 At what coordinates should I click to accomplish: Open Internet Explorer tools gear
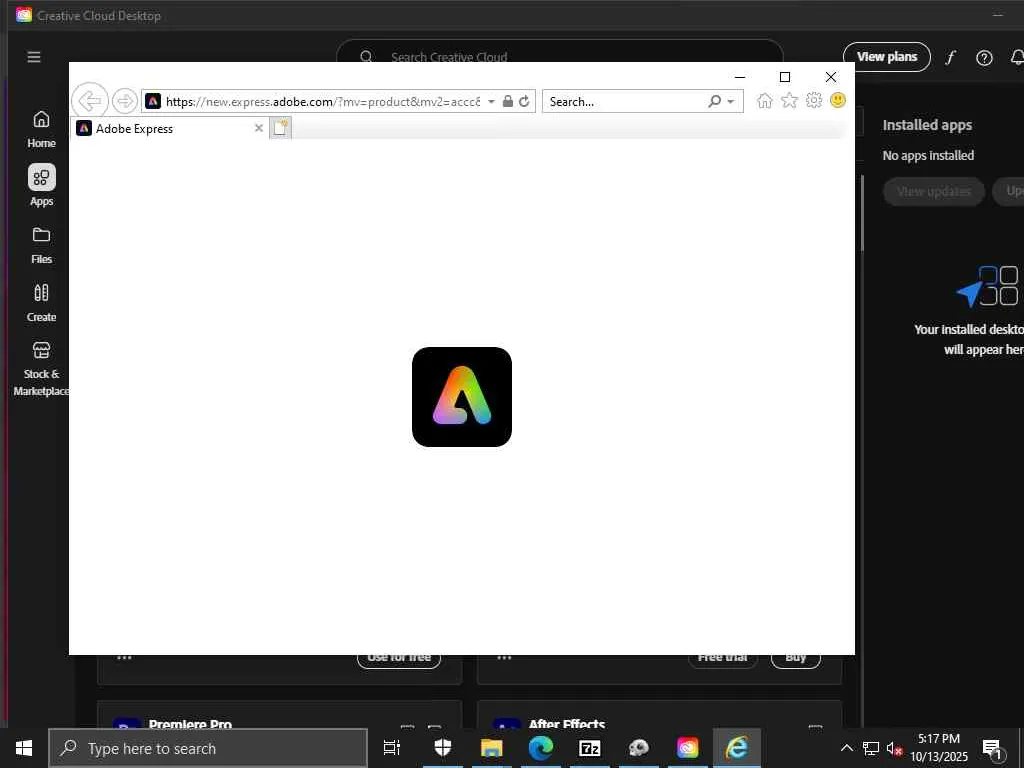[x=814, y=100]
